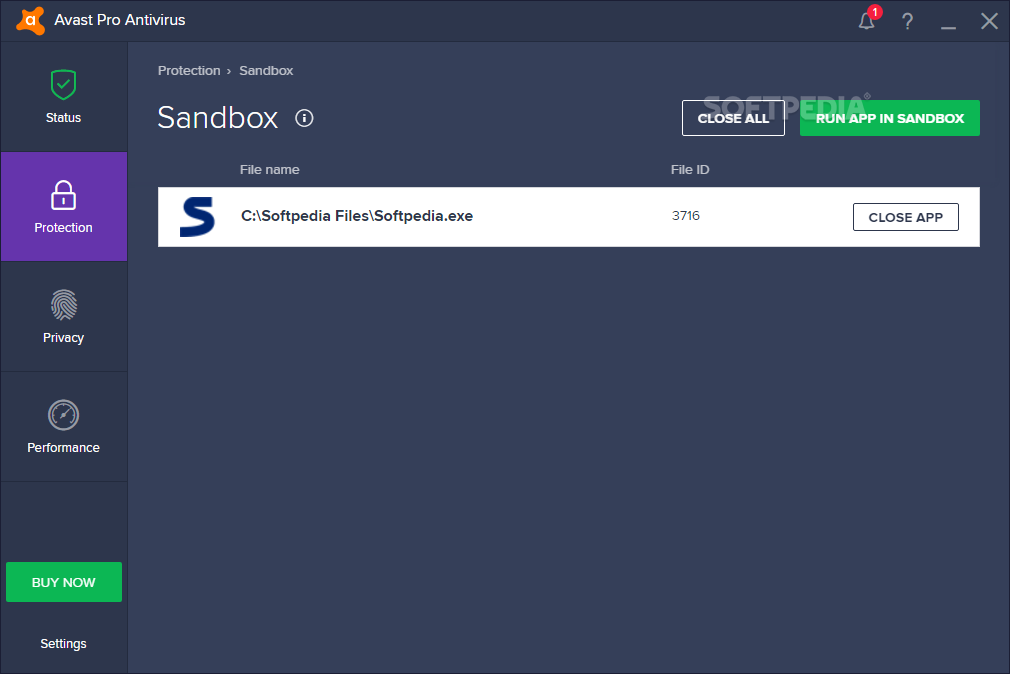This screenshot has height=674, width=1010.
Task: Click the Avast logo icon
Action: [x=30, y=21]
